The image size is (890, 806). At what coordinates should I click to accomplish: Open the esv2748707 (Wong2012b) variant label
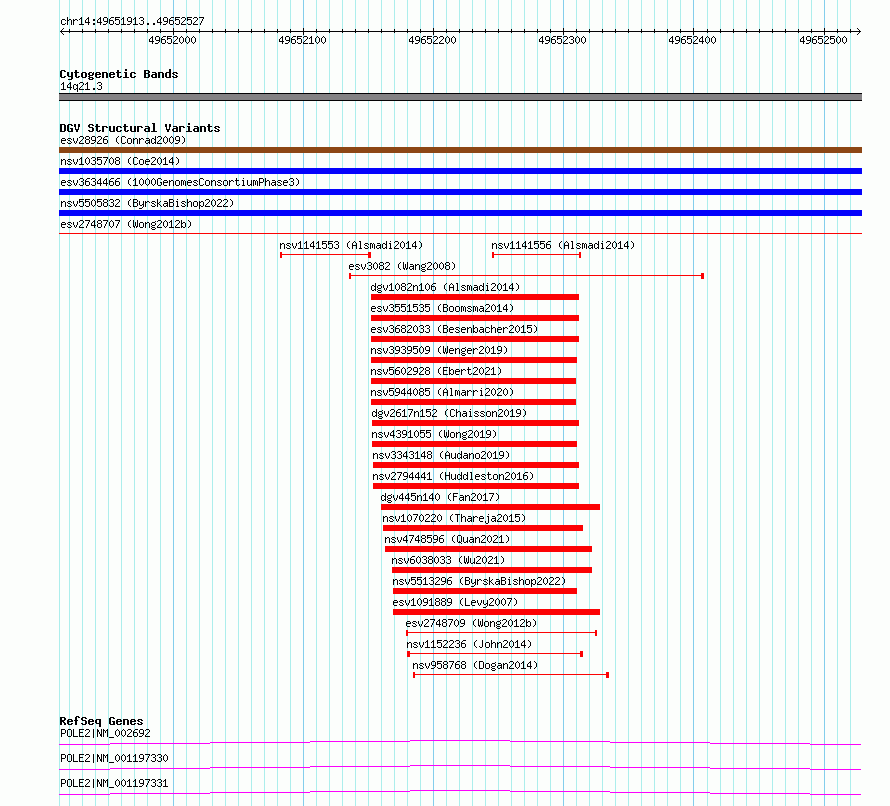point(126,224)
